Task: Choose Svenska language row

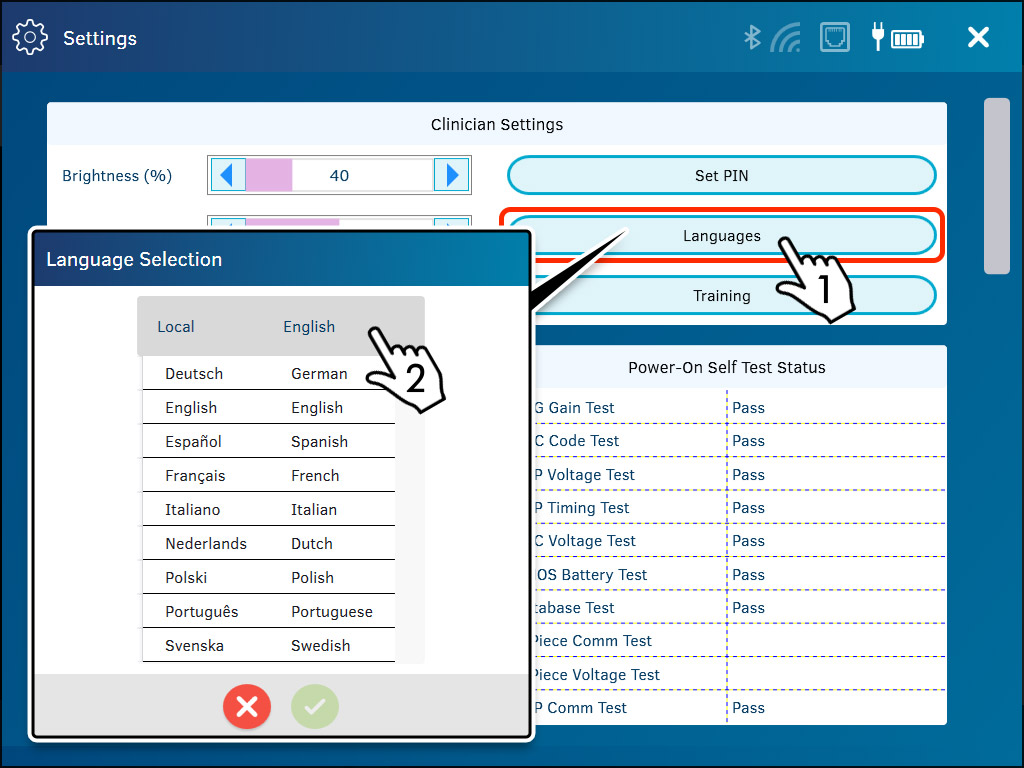Action: coord(268,646)
